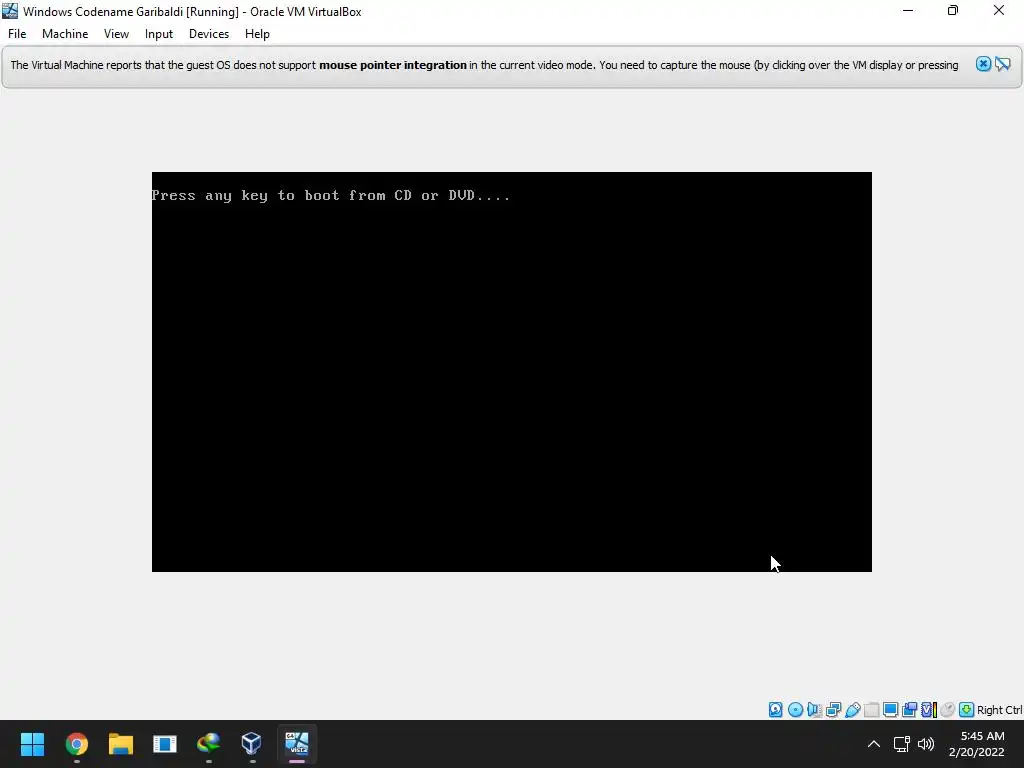Click the don't-show-again notification icon
The image size is (1024, 768).
[1002, 64]
